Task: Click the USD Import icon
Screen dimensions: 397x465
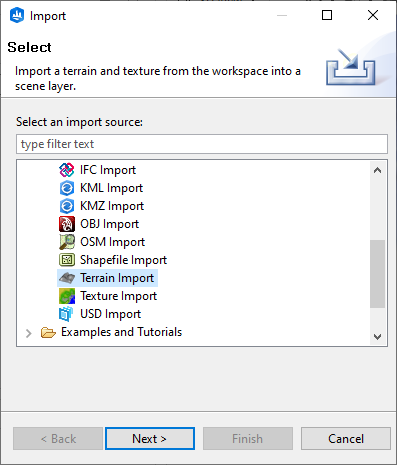Action: click(x=66, y=314)
